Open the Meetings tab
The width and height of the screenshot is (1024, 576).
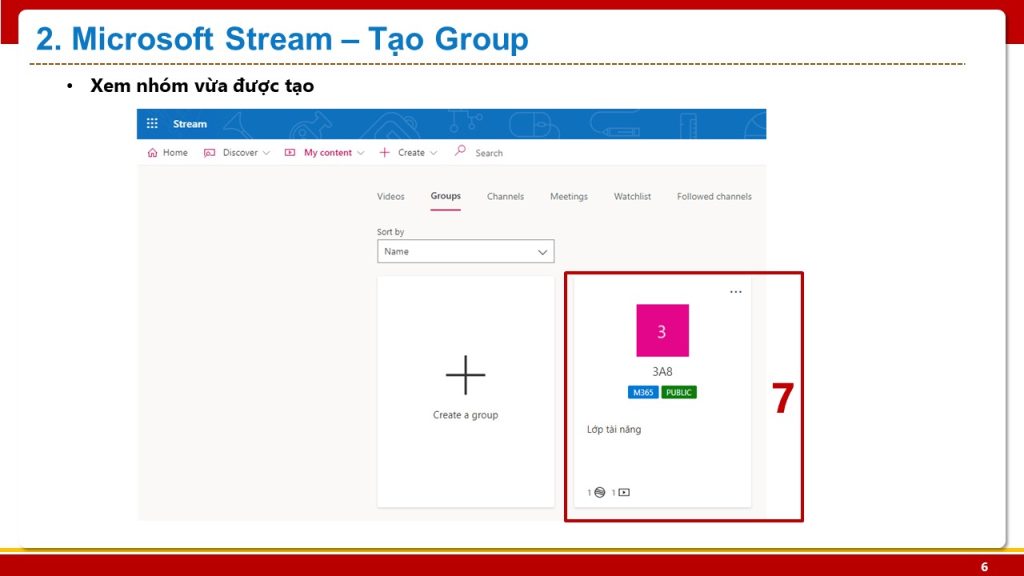(569, 197)
